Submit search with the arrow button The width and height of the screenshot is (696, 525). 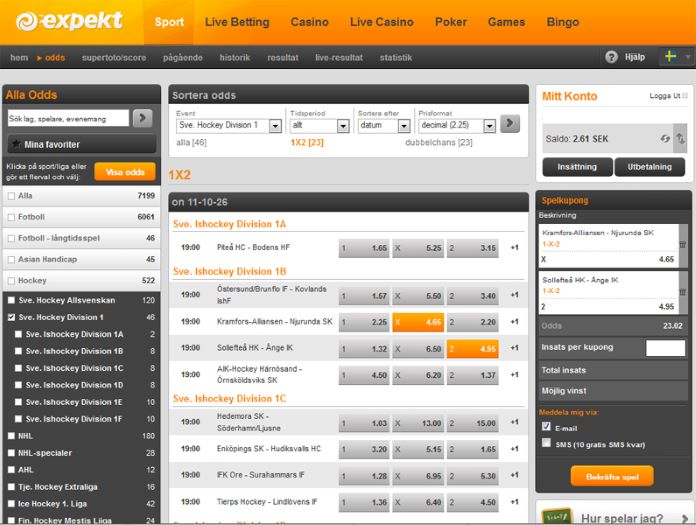coord(142,118)
